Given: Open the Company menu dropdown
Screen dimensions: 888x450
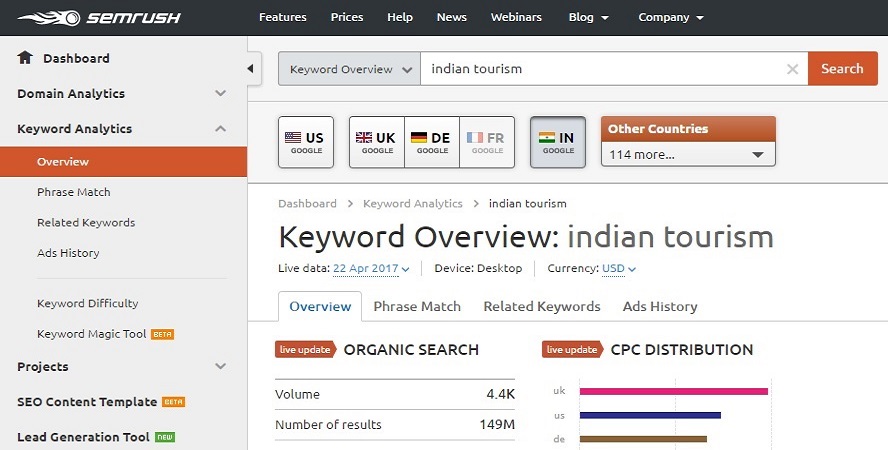Looking at the screenshot, I should point(671,18).
